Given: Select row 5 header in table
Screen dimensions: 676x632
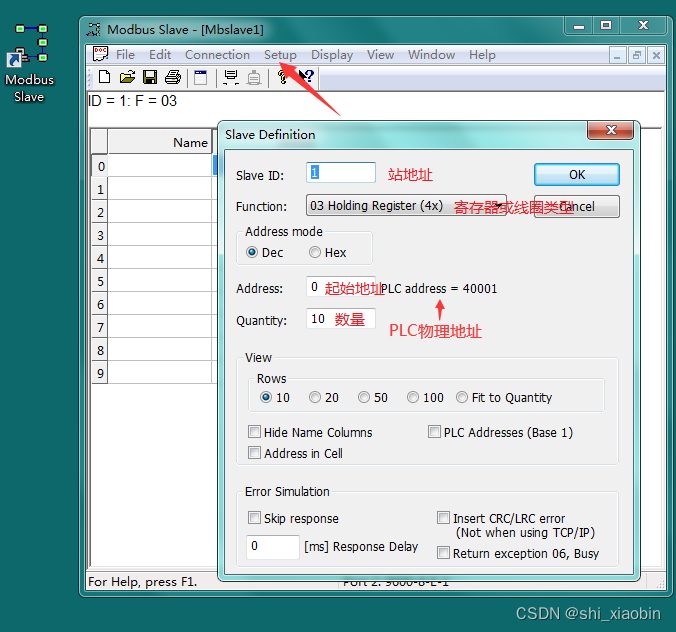Looking at the screenshot, I should point(100,281).
